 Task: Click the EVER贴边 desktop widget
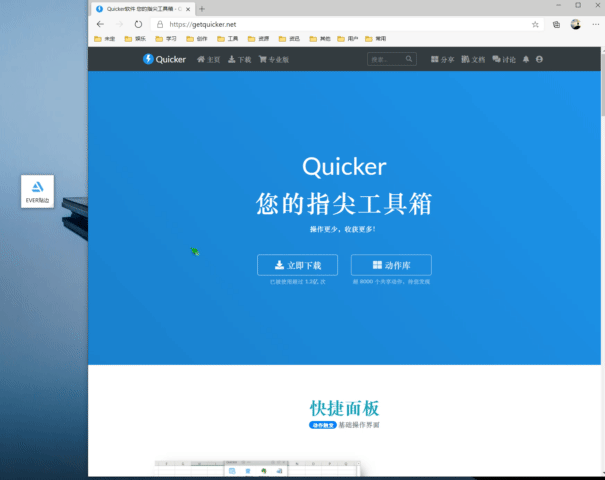click(x=37, y=191)
